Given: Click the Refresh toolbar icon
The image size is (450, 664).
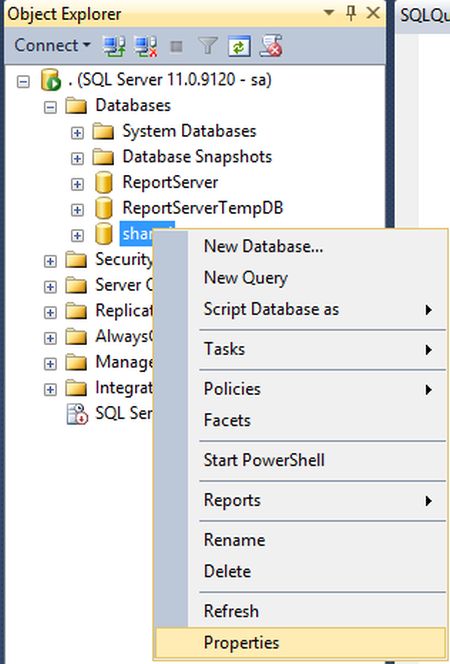Looking at the screenshot, I should coord(239,46).
